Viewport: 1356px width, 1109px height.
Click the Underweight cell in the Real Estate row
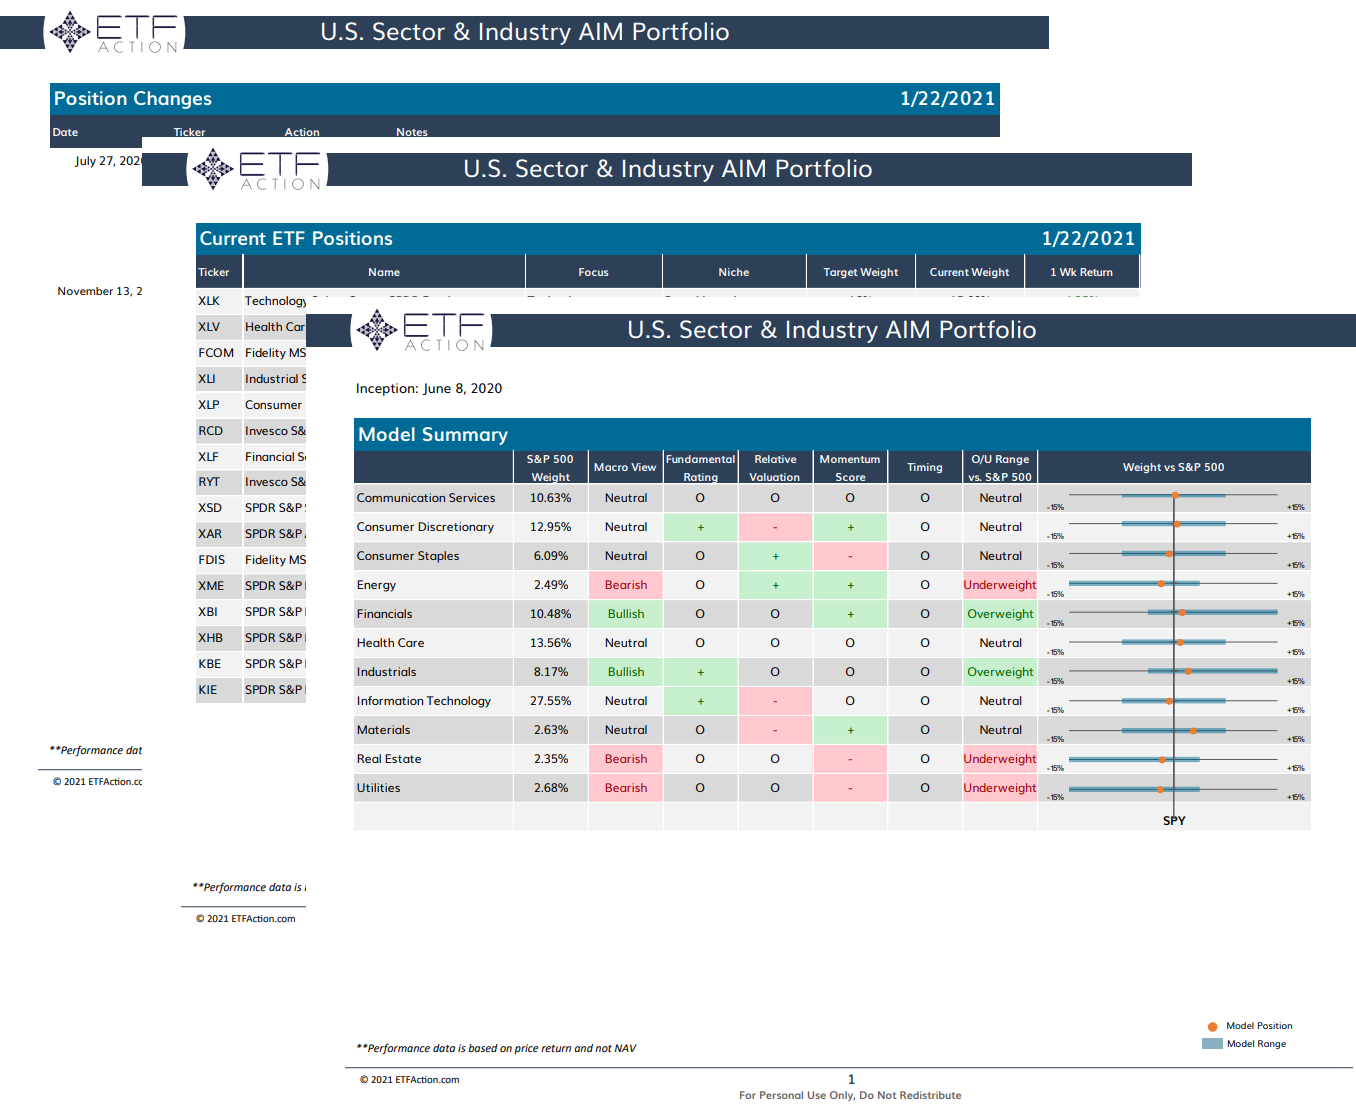point(1000,759)
